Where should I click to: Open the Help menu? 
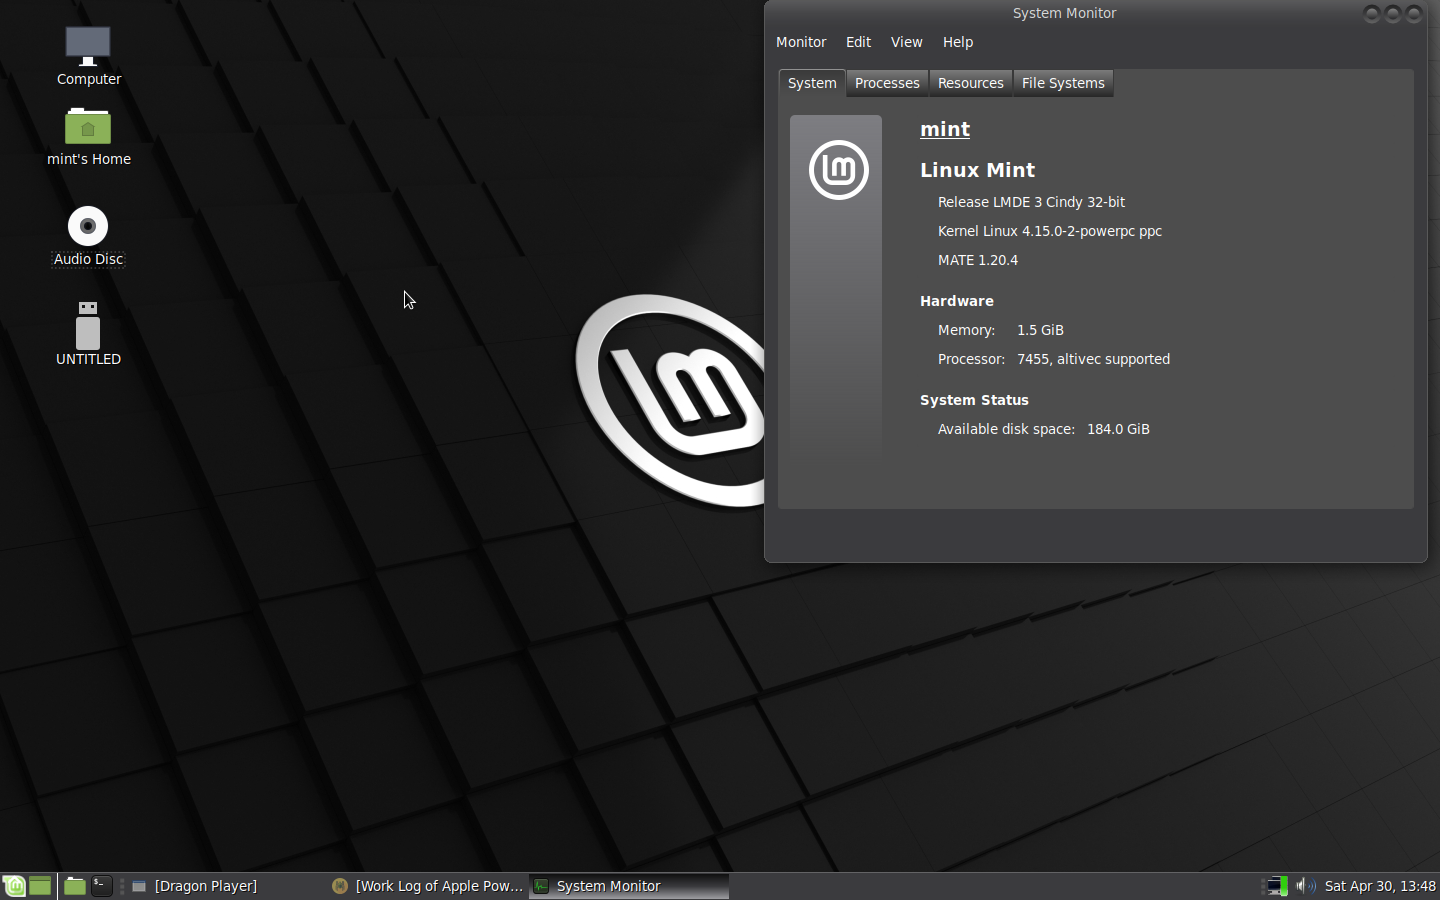pos(958,42)
